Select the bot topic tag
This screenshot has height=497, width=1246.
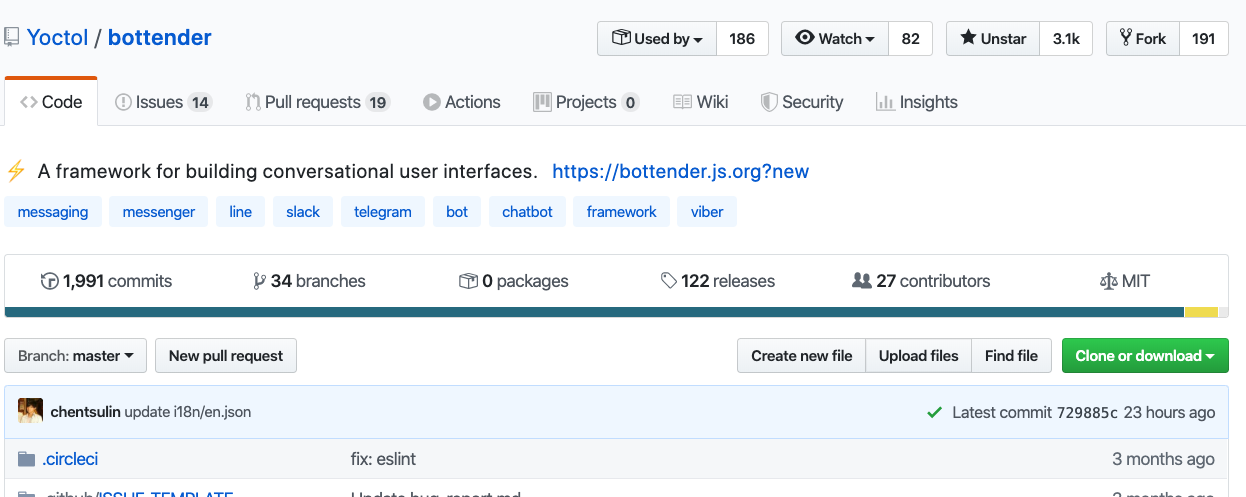click(457, 212)
